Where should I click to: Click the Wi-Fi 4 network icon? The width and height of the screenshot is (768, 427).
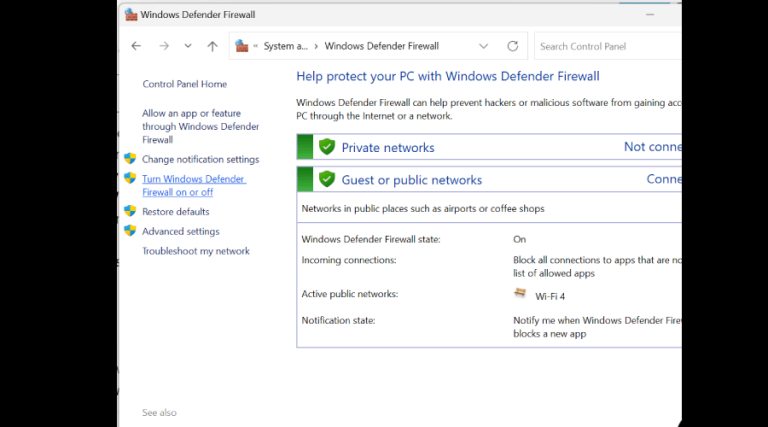pyautogui.click(x=520, y=294)
